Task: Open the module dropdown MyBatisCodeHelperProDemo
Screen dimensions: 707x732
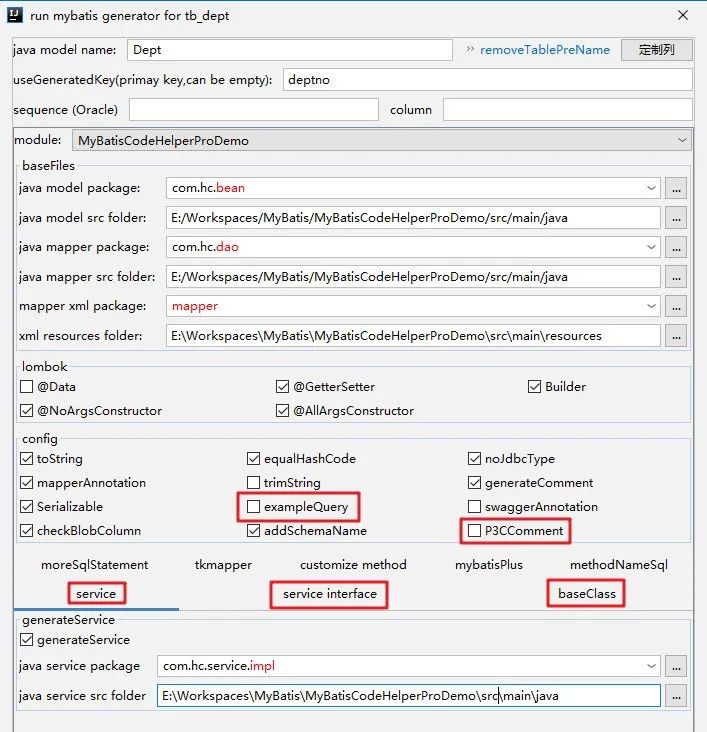Action: coord(382,141)
